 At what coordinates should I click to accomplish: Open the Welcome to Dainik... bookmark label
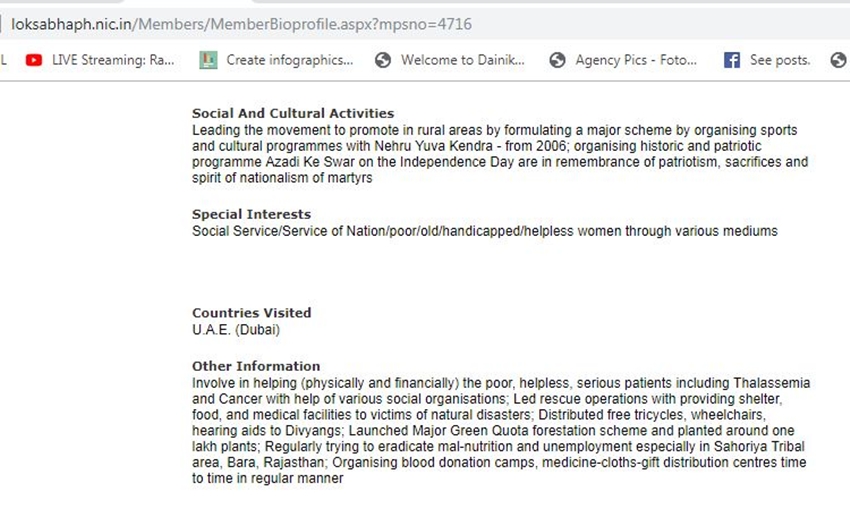pos(462,60)
